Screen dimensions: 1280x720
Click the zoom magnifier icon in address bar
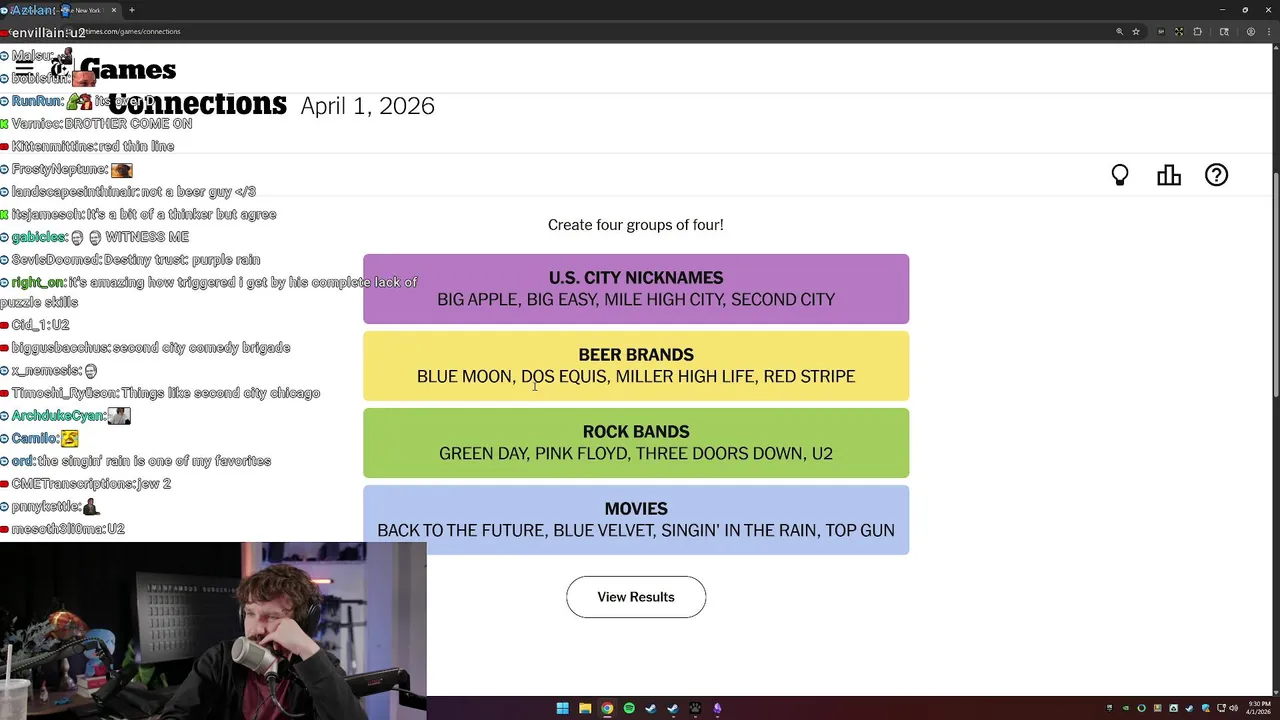(x=1119, y=32)
